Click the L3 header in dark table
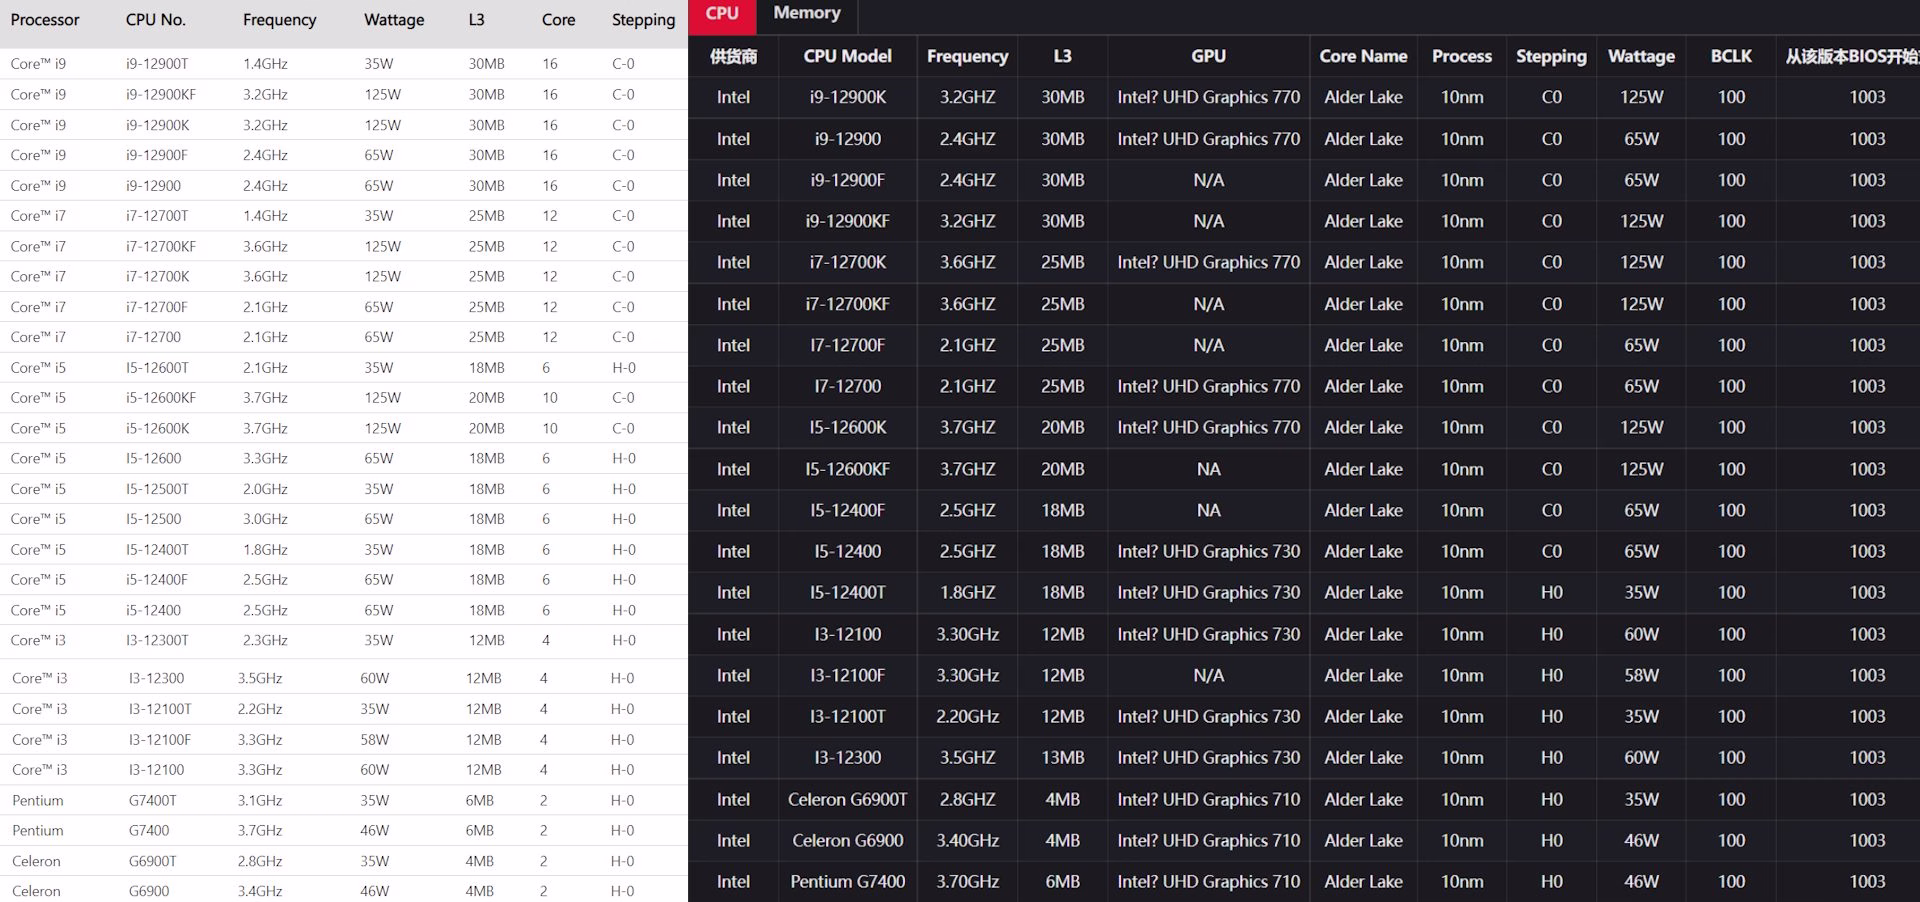The width and height of the screenshot is (1920, 902). tap(1062, 56)
